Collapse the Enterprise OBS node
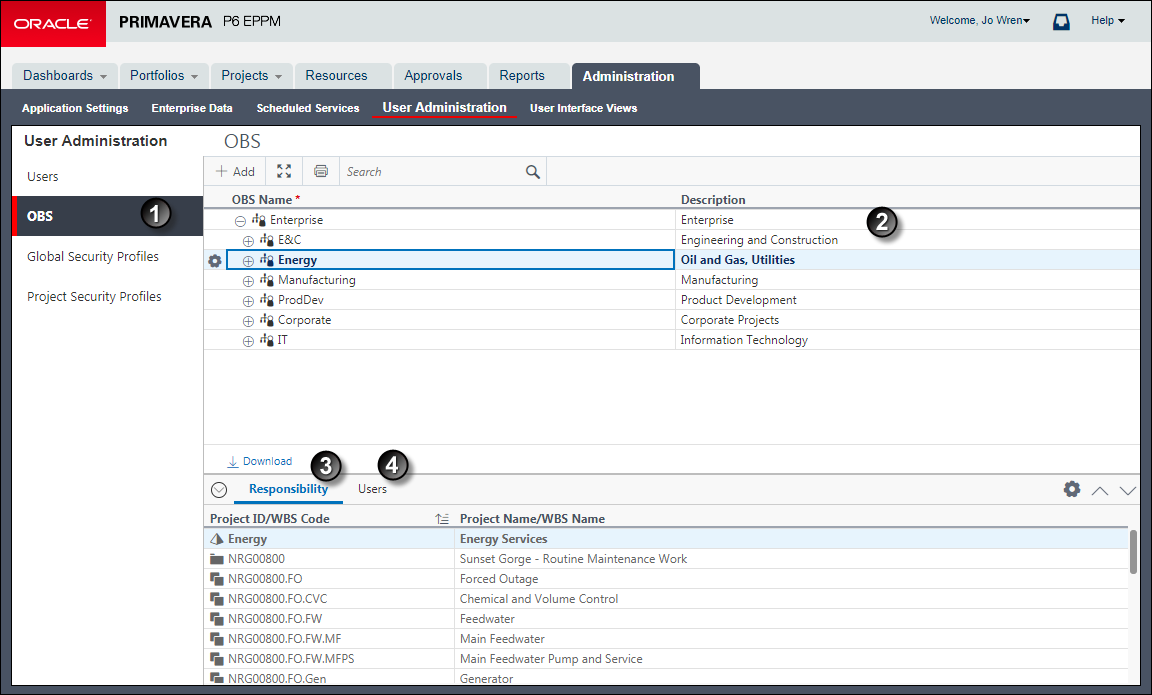 click(x=240, y=220)
